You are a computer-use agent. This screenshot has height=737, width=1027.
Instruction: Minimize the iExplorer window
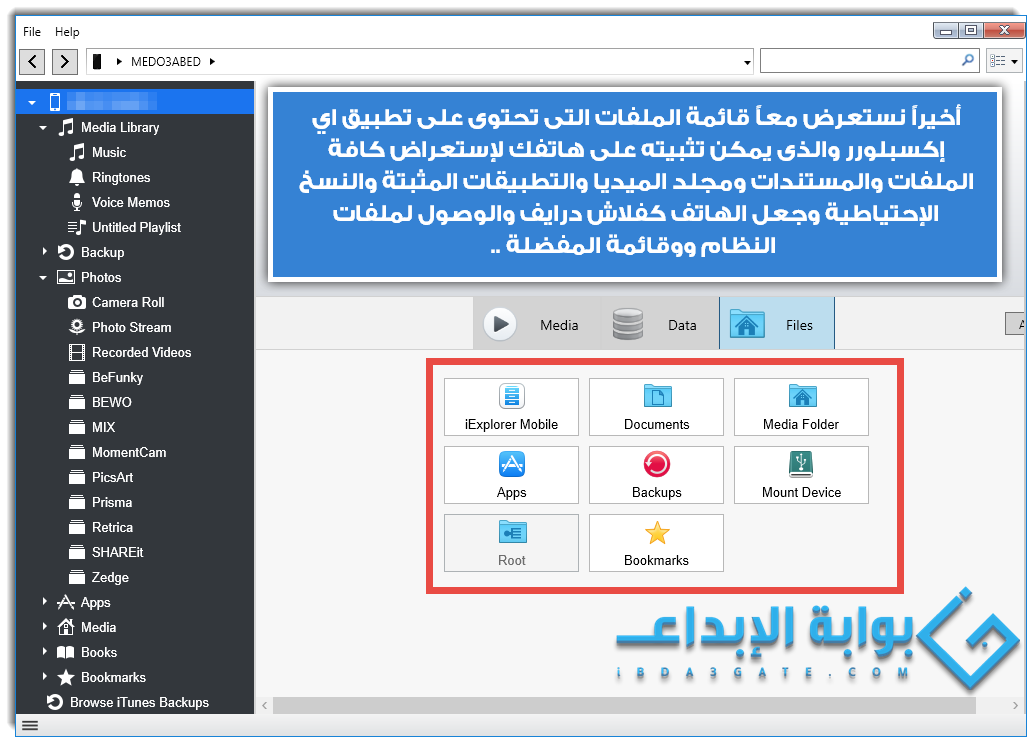pyautogui.click(x=946, y=31)
